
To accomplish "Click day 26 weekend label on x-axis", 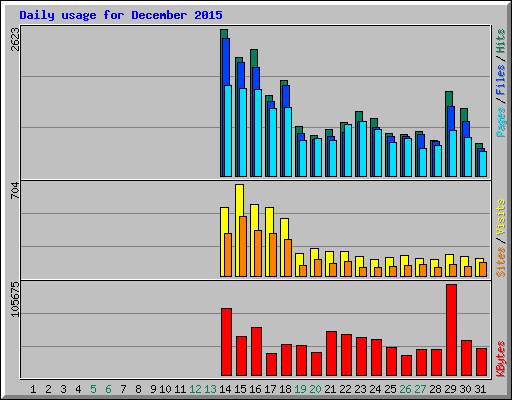I will pos(405,389).
